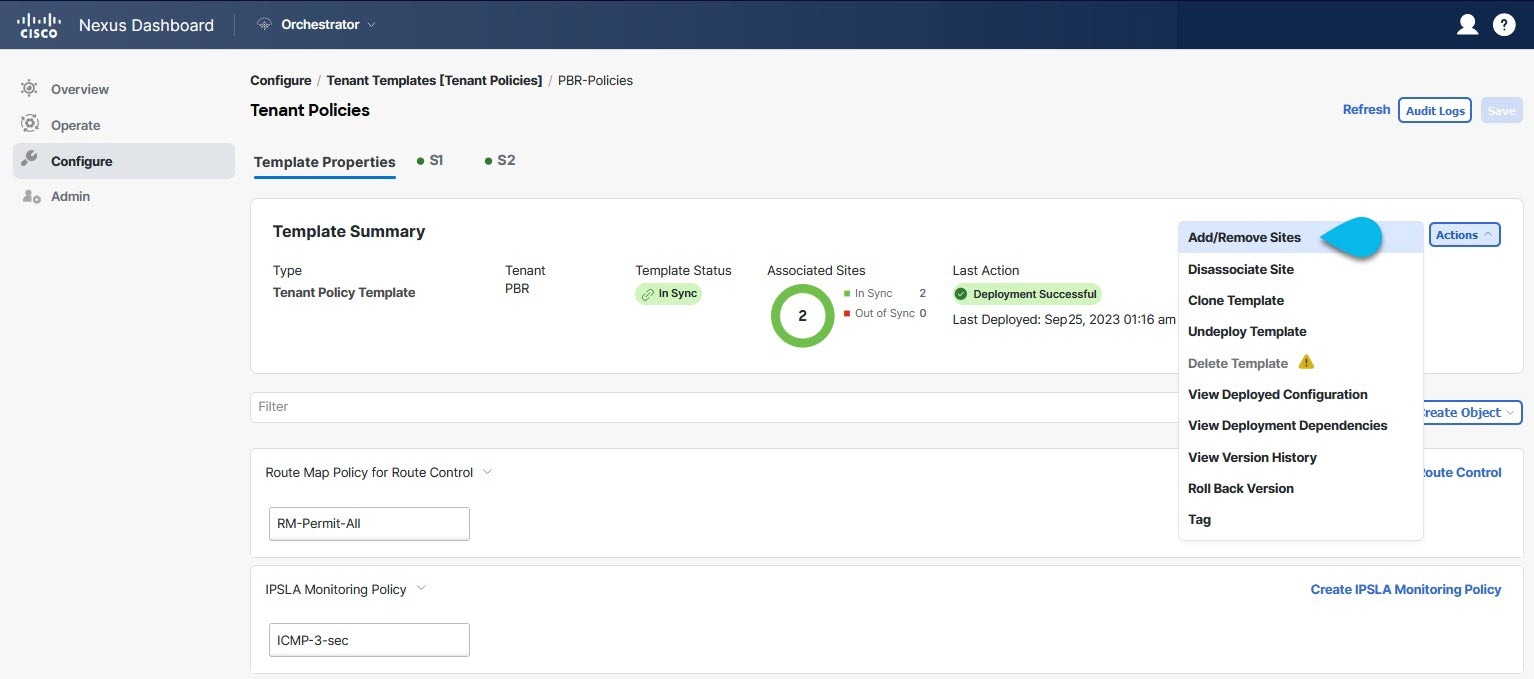Viewport: 1534px width, 679px height.
Task: Click the Overview sidebar icon
Action: pyautogui.click(x=29, y=89)
